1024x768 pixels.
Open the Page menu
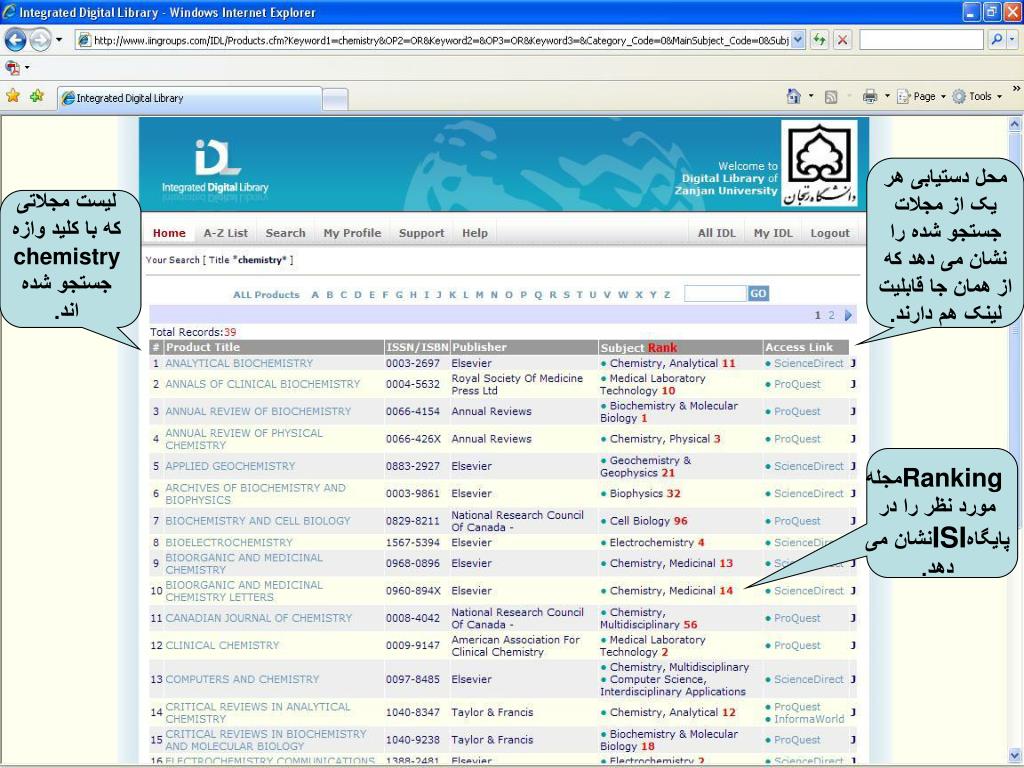[x=921, y=97]
